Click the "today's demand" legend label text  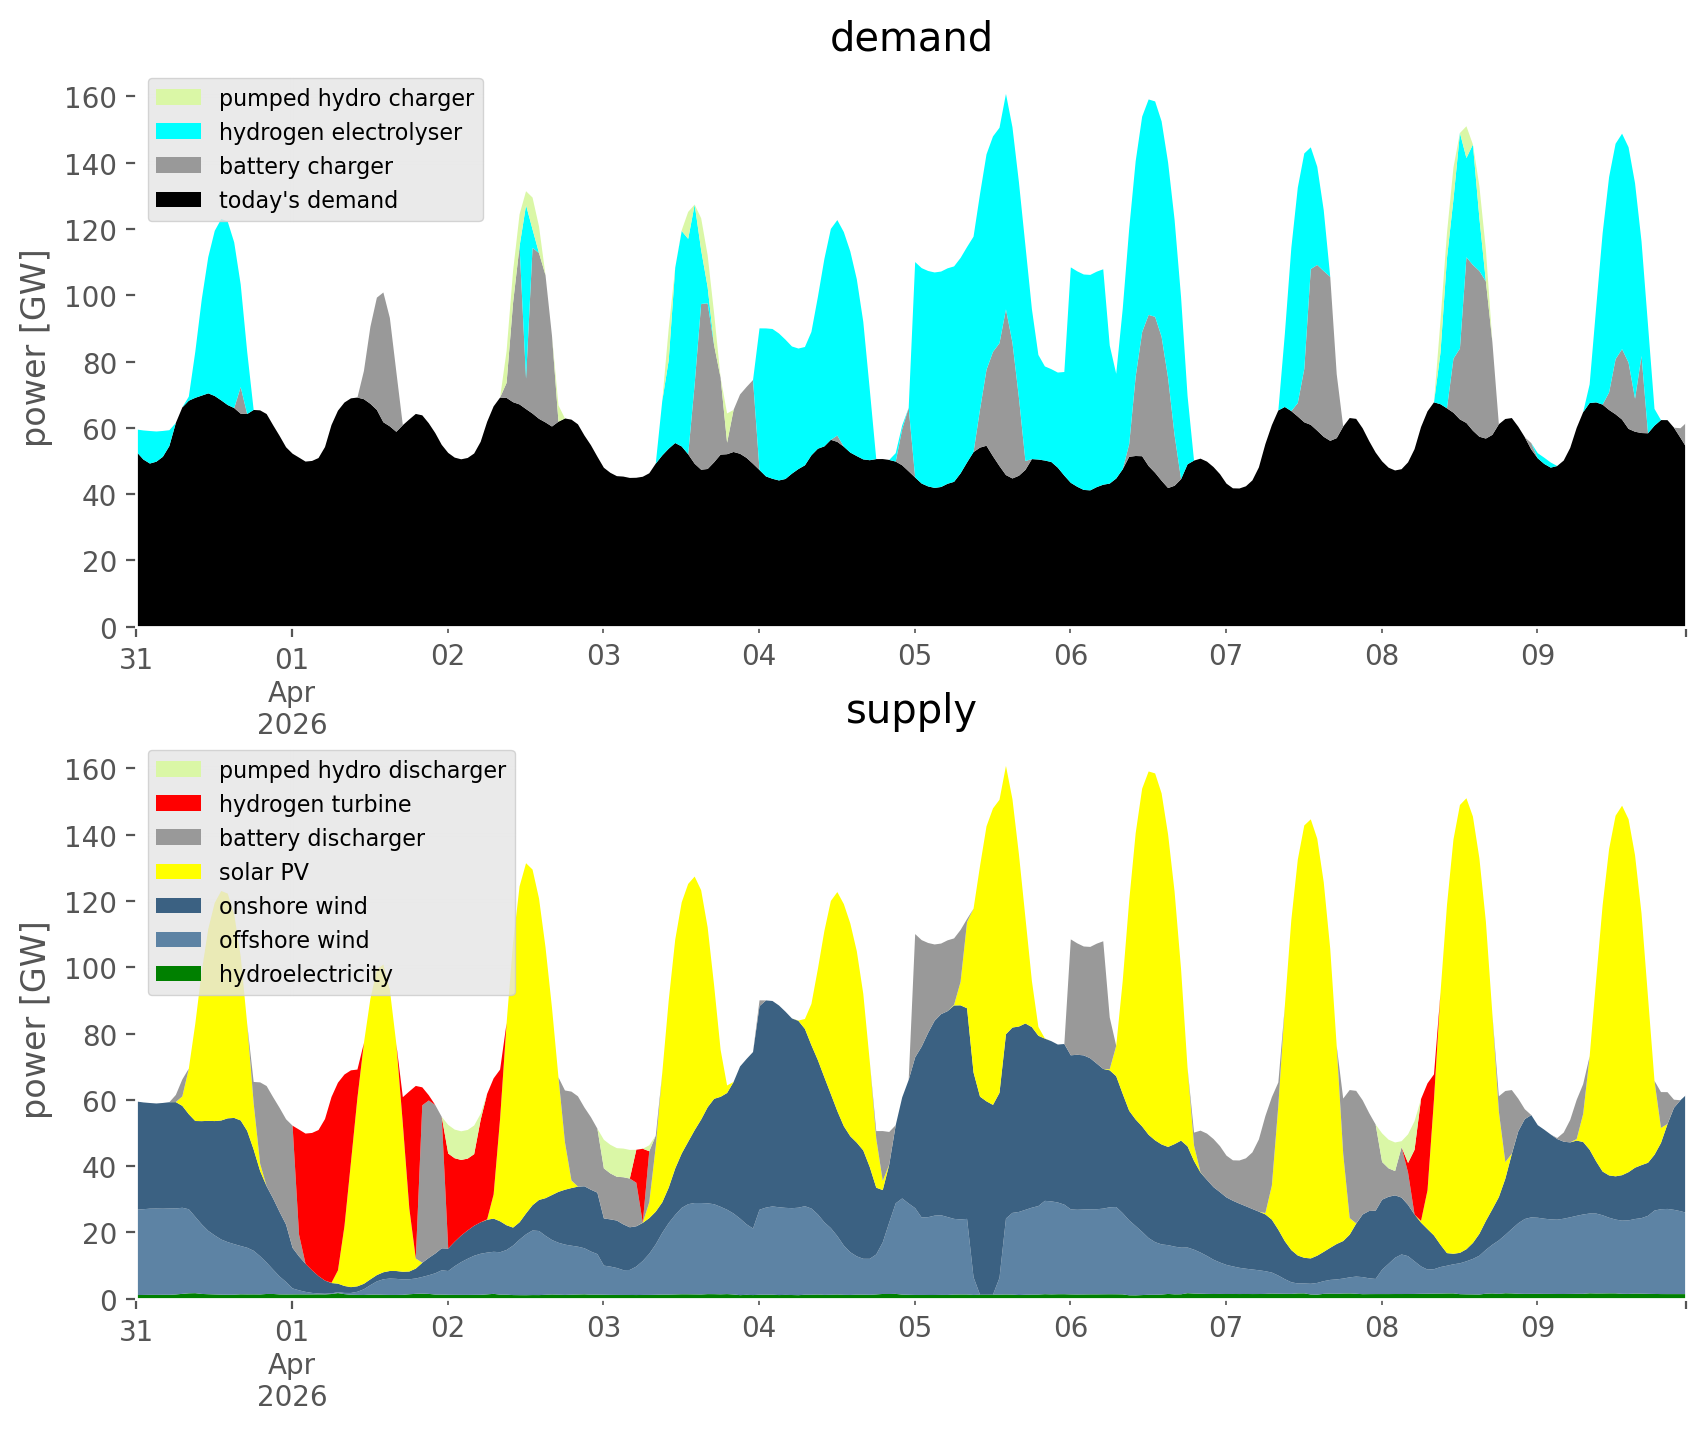308,200
